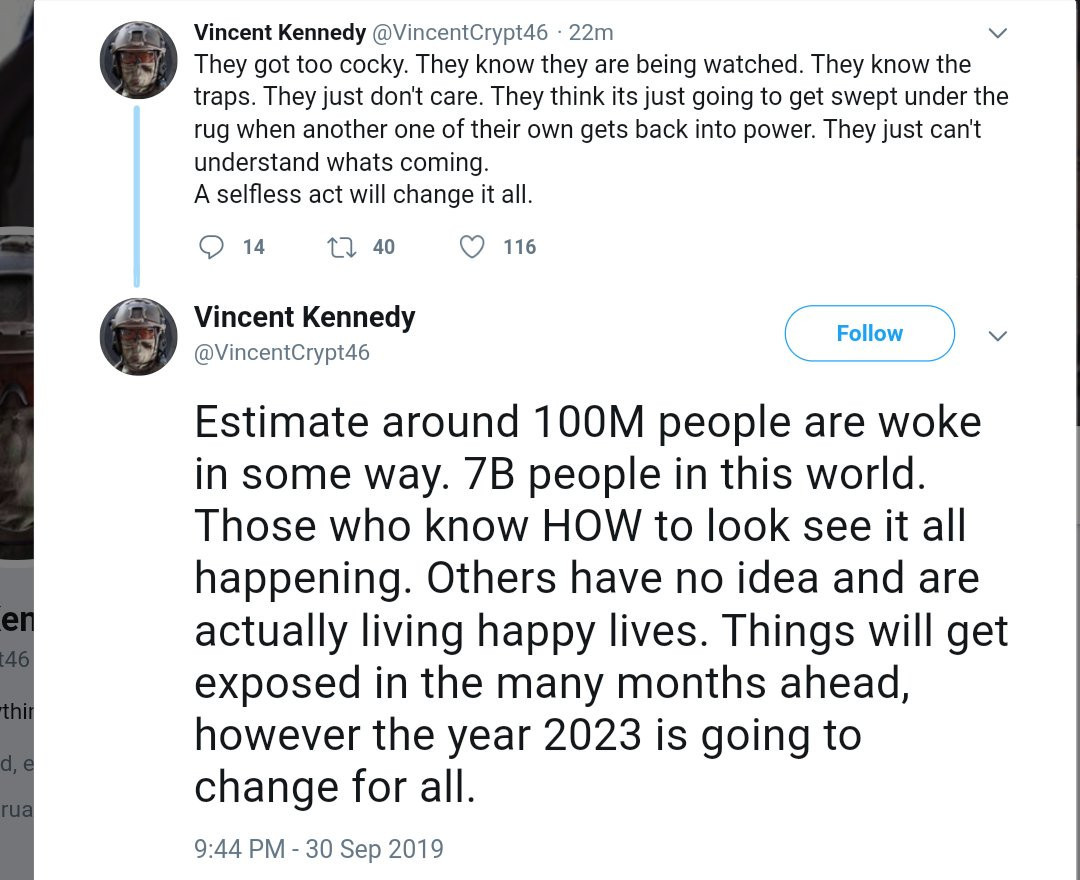Like the top tweet with the heart icon
This screenshot has width=1080, height=880.
pos(472,247)
